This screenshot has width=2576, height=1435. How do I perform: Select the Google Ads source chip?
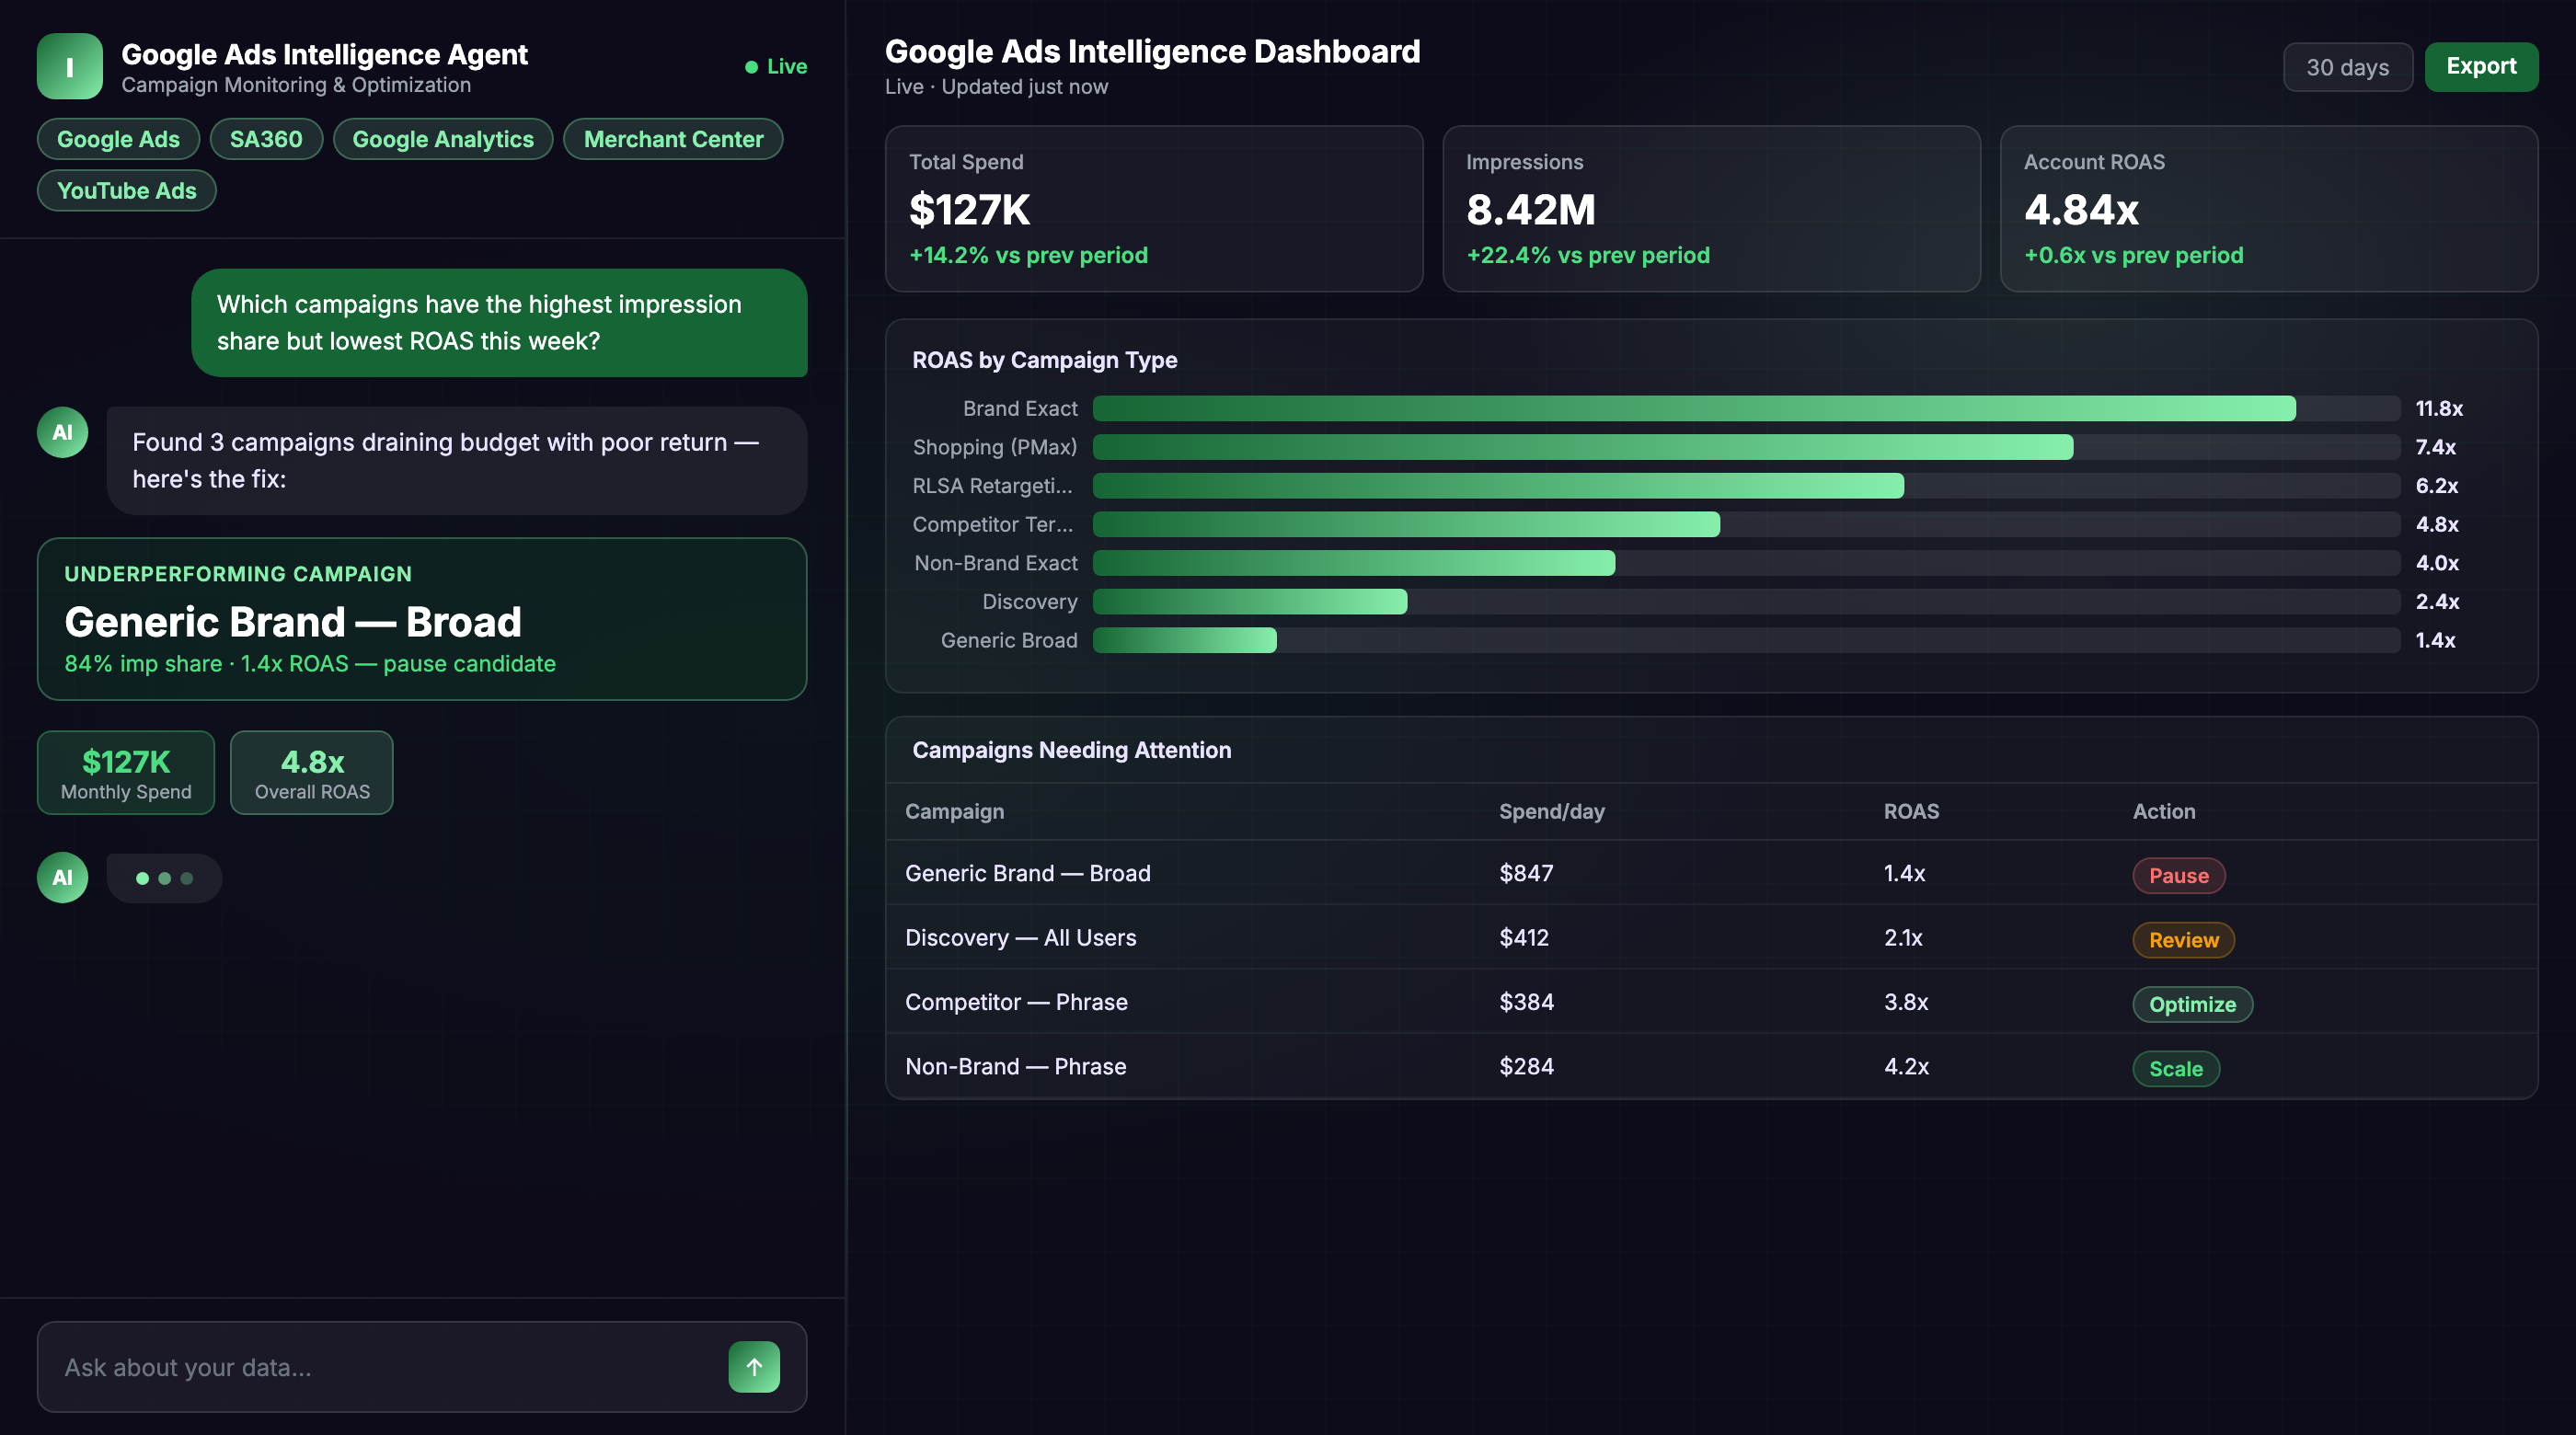pyautogui.click(x=118, y=139)
